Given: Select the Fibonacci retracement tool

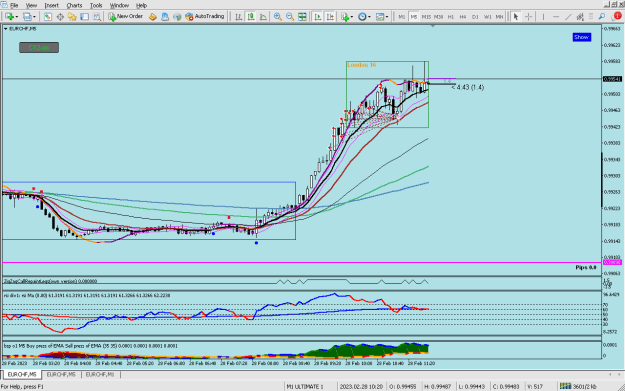Looking at the screenshot, I should click(591, 17).
